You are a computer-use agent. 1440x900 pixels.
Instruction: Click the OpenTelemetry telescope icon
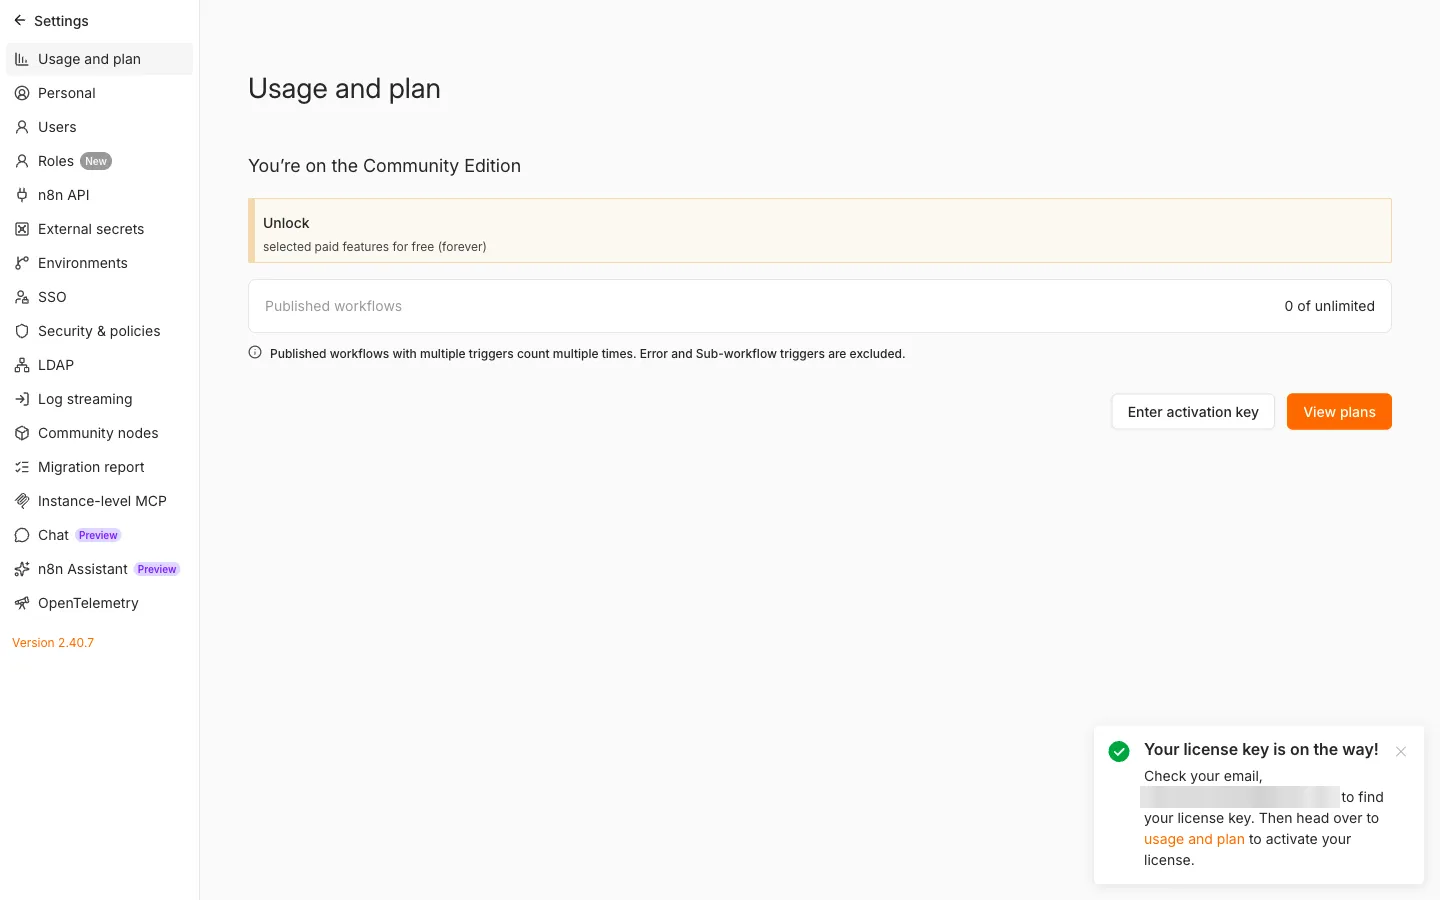click(22, 603)
